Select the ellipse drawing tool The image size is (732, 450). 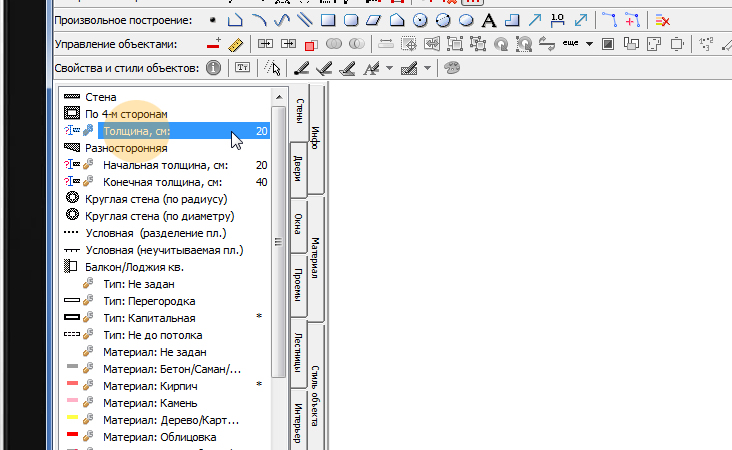465,19
